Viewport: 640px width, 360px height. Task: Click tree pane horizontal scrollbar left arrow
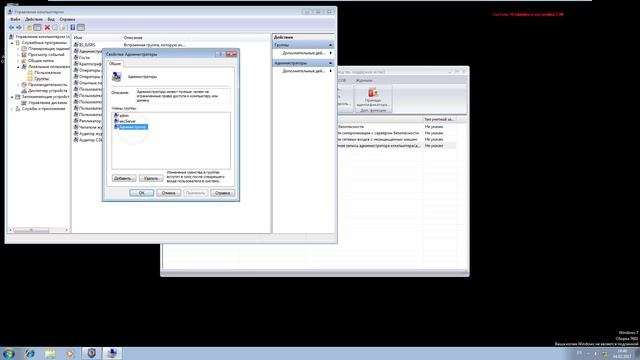pos(11,230)
